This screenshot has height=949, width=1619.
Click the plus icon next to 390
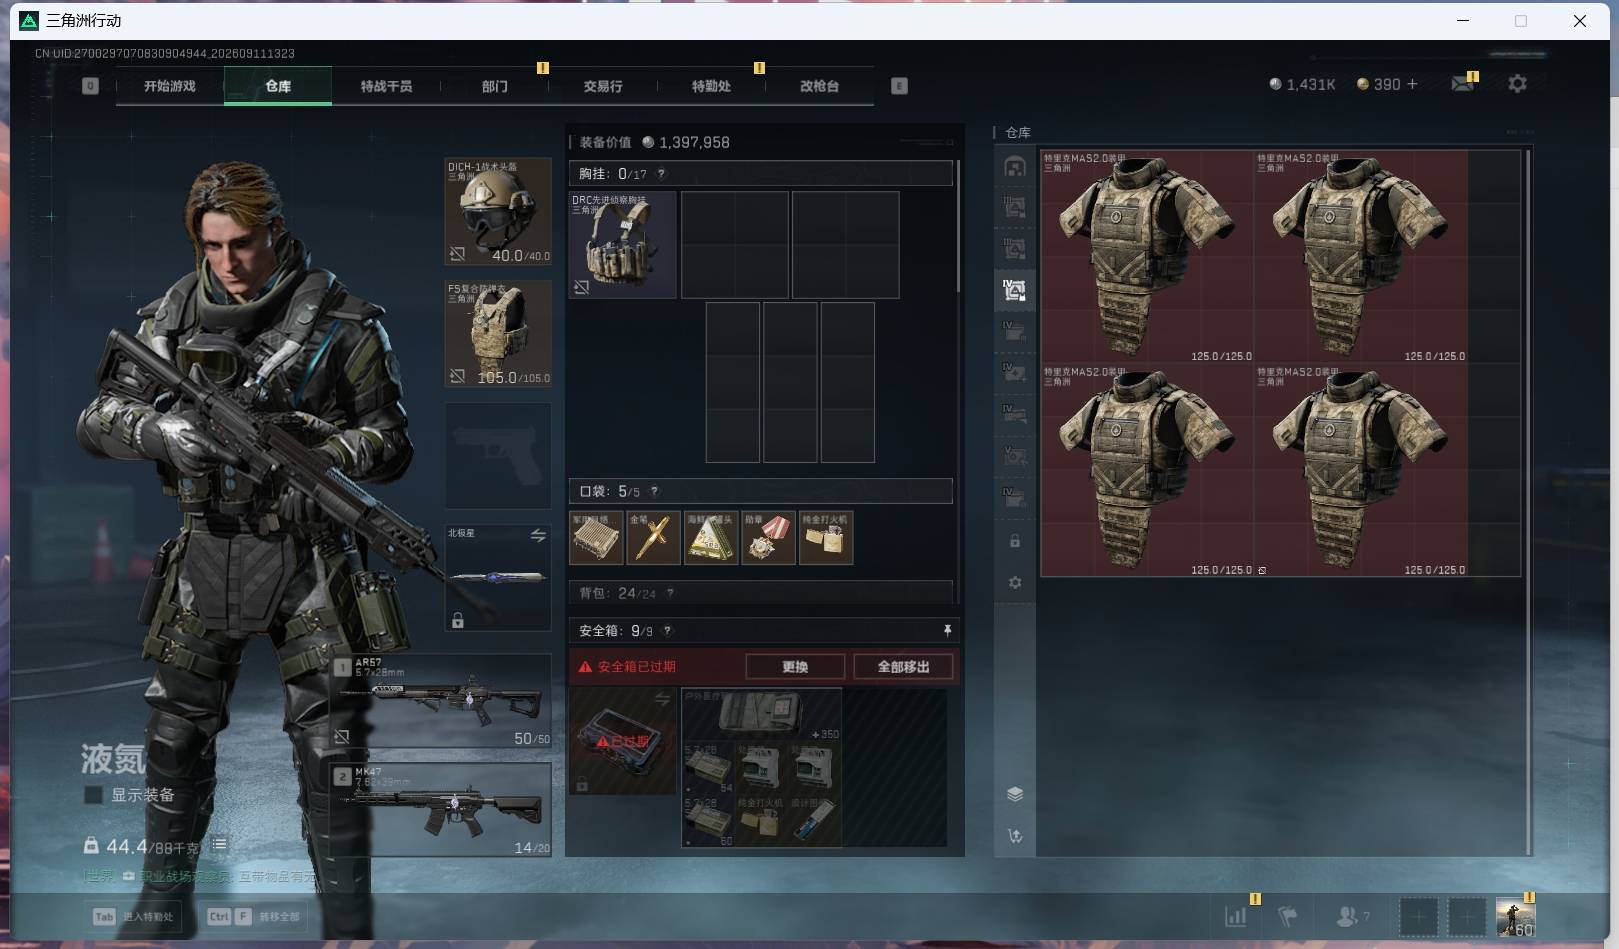click(x=1412, y=84)
